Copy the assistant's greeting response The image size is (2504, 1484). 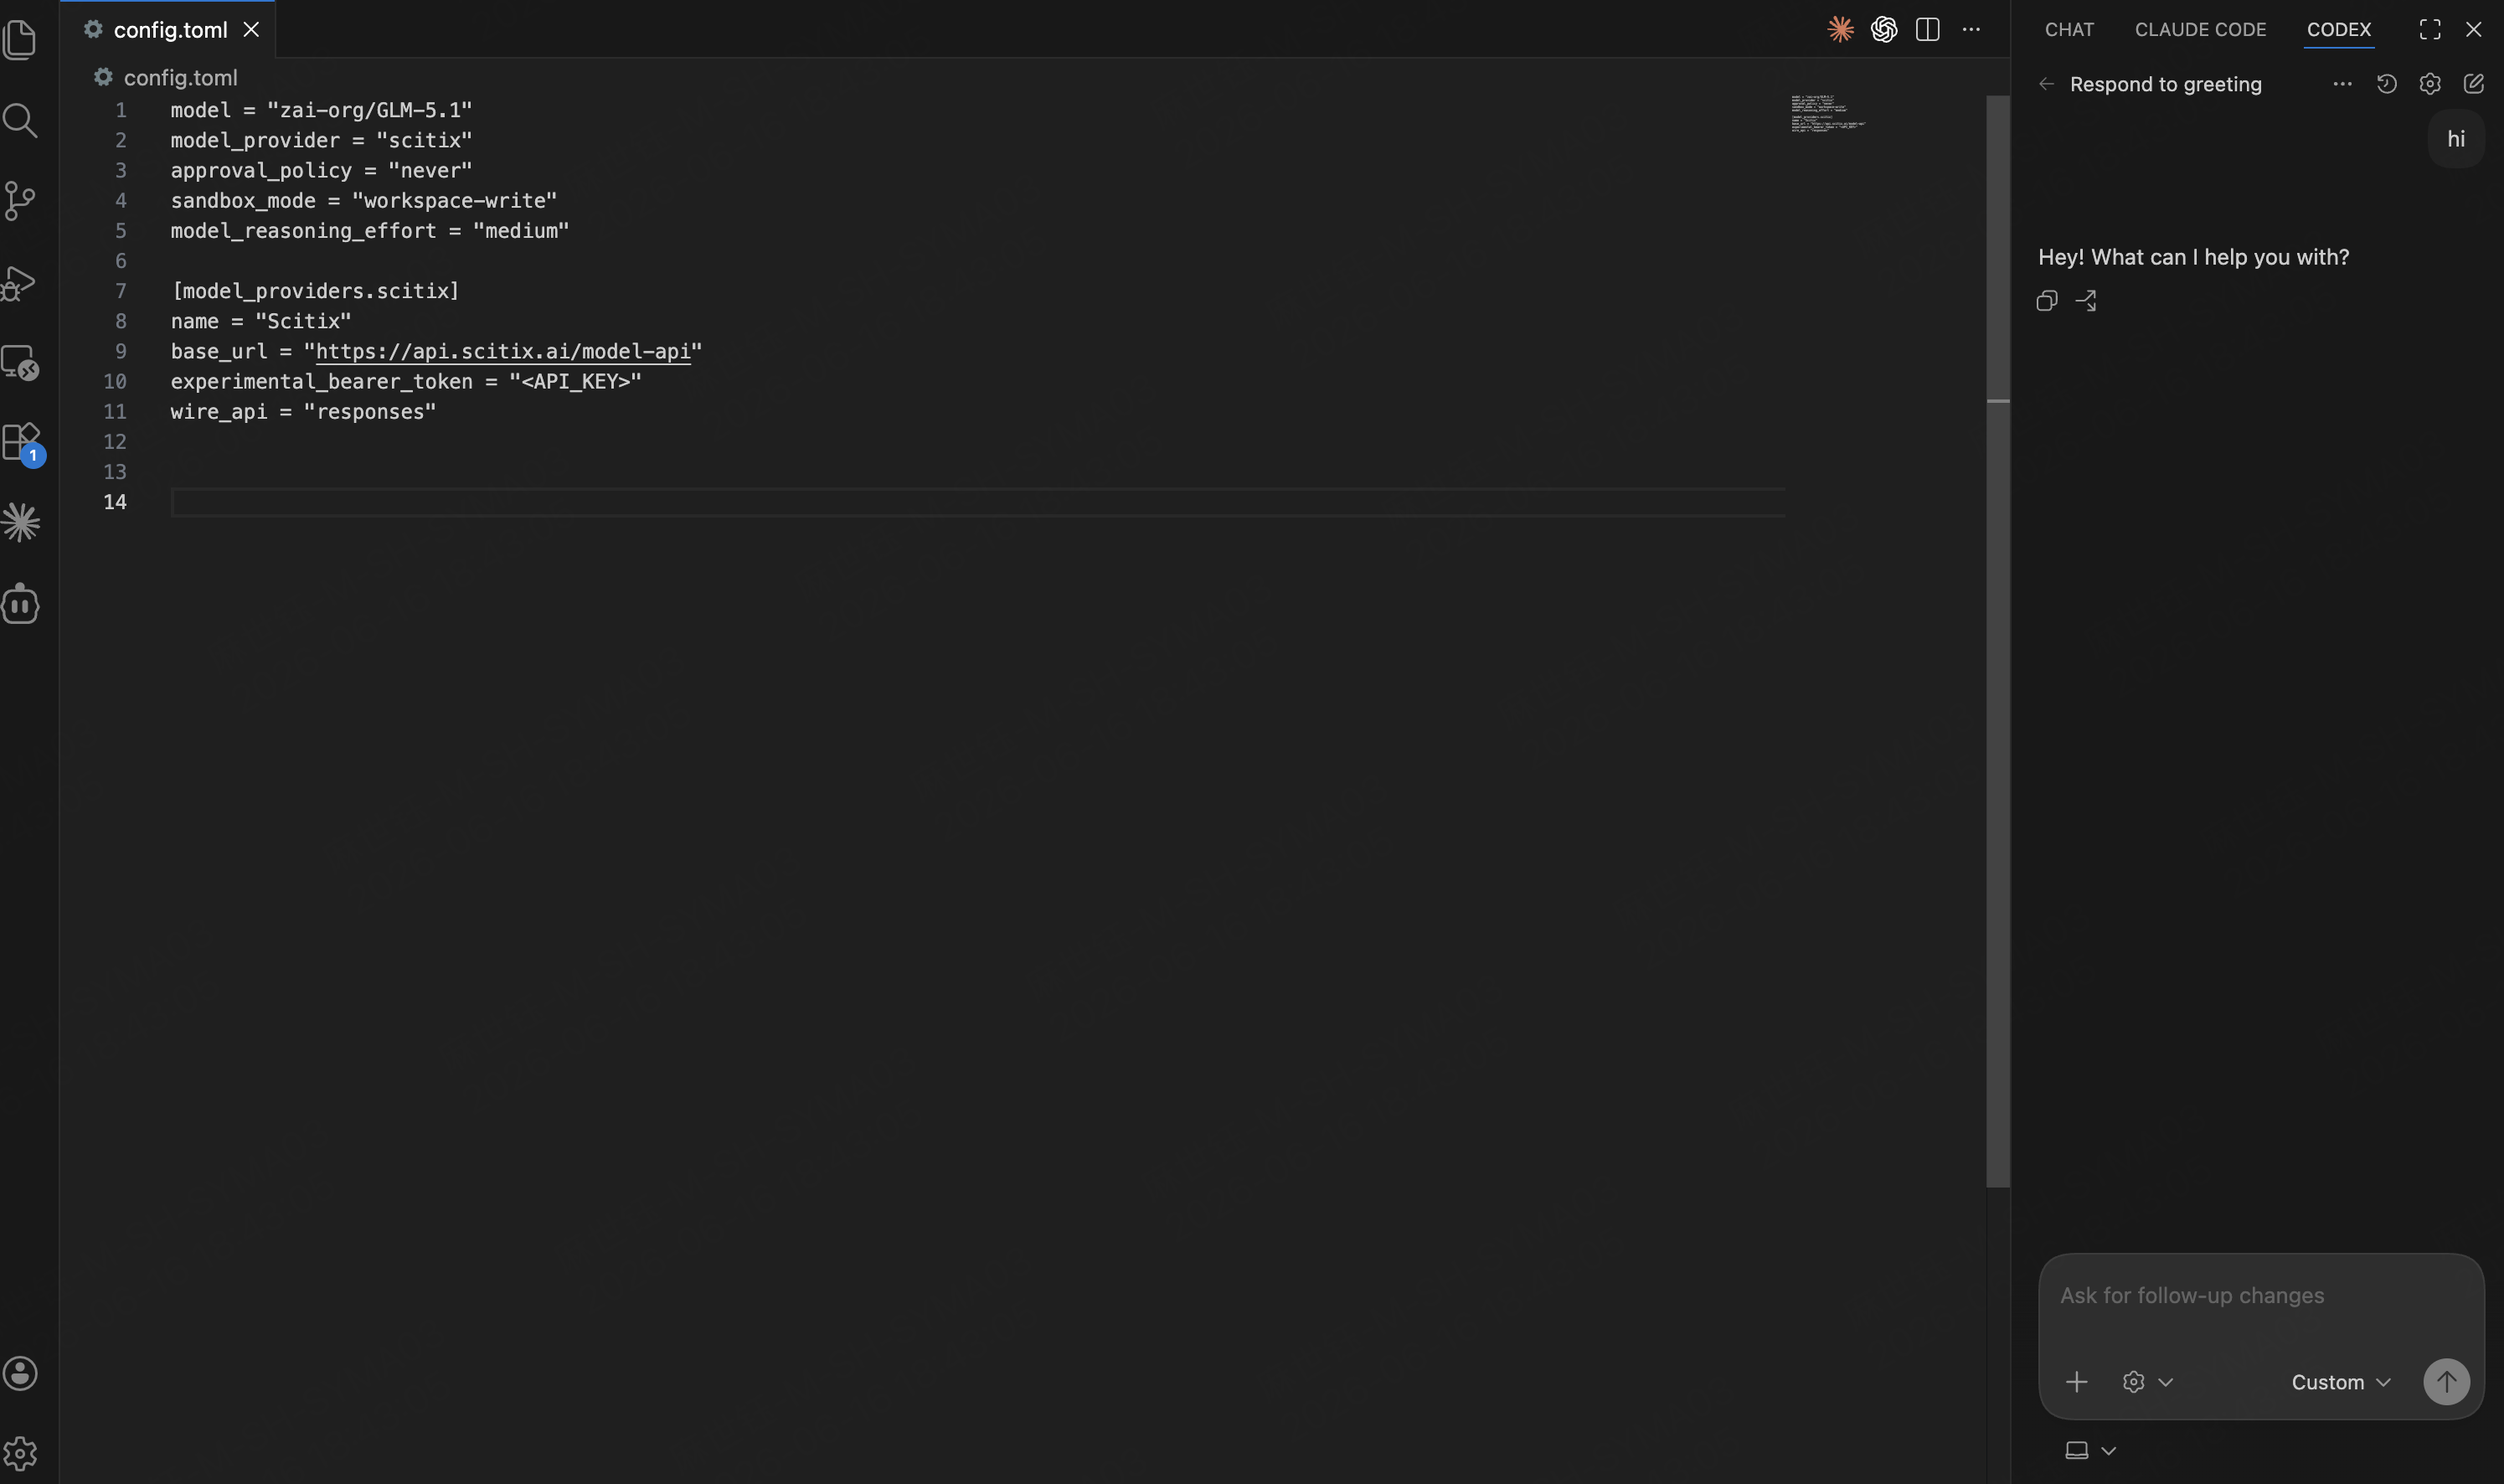(x=2047, y=300)
